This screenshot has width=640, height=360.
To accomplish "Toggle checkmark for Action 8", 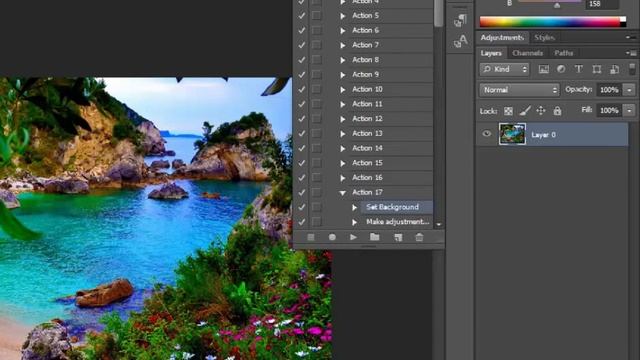I will [x=302, y=60].
